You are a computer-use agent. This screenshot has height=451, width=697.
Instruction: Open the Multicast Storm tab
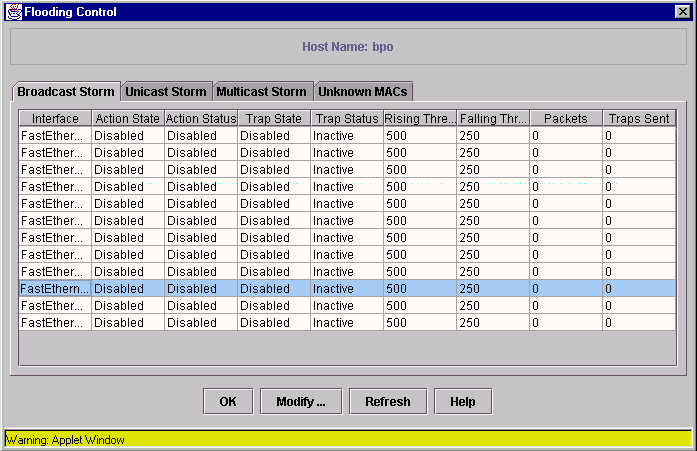pos(261,91)
